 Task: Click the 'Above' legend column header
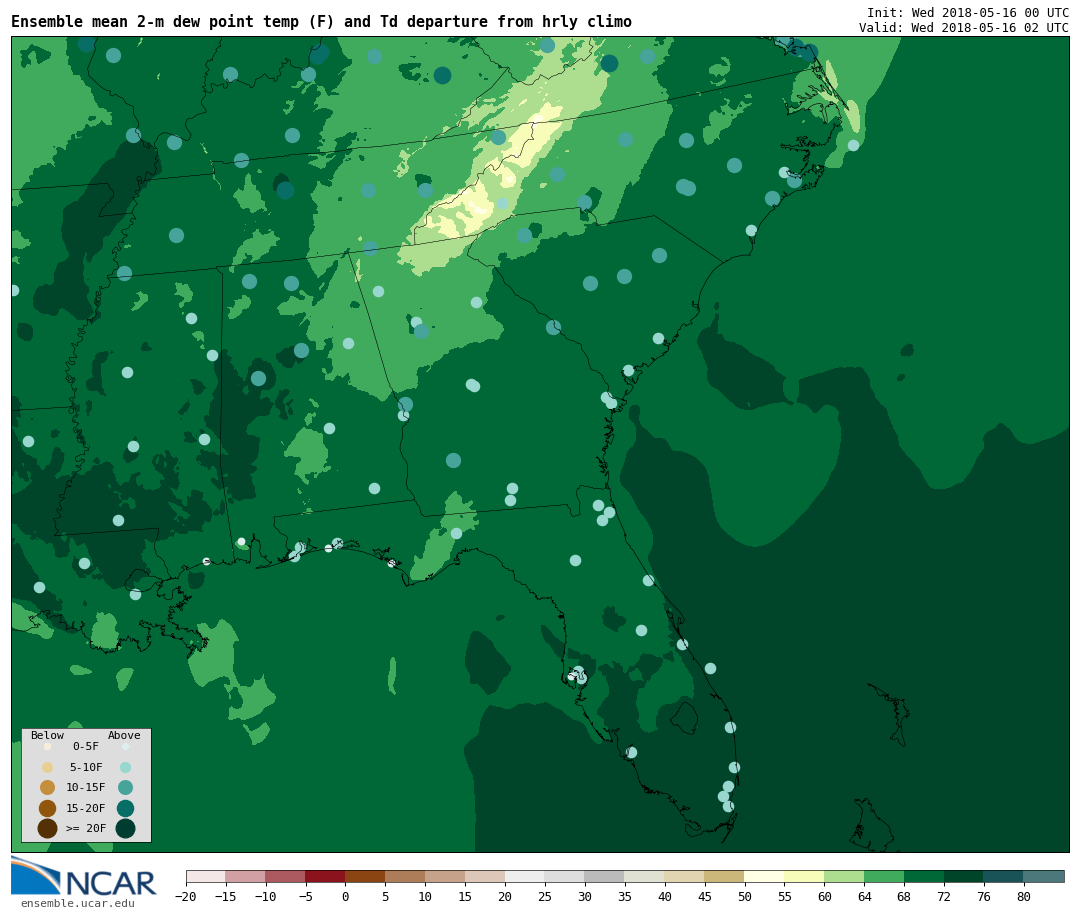pyautogui.click(x=124, y=735)
